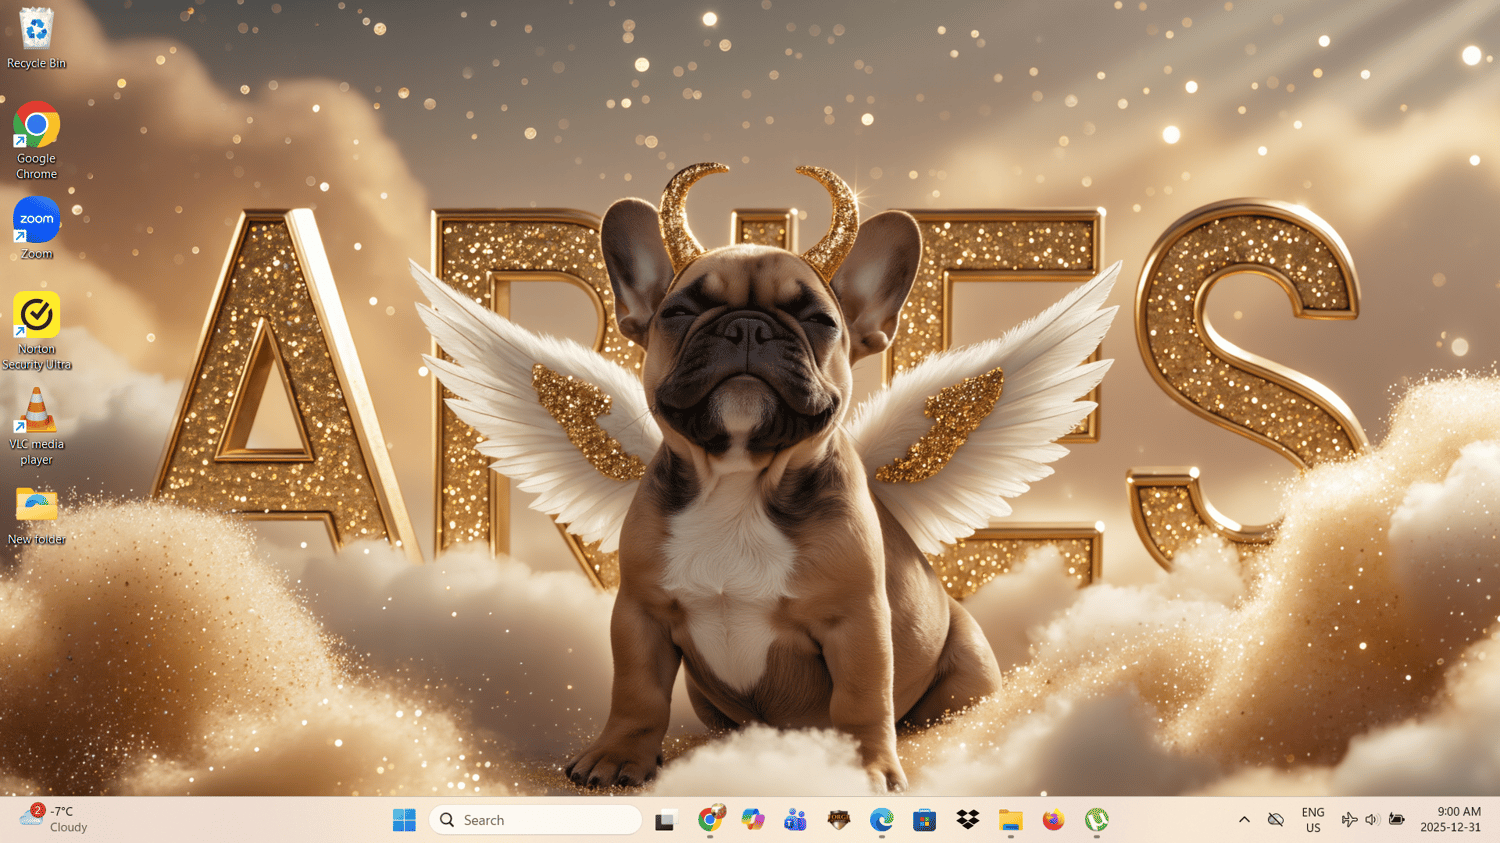Select the New folder desktop icon

(36, 516)
